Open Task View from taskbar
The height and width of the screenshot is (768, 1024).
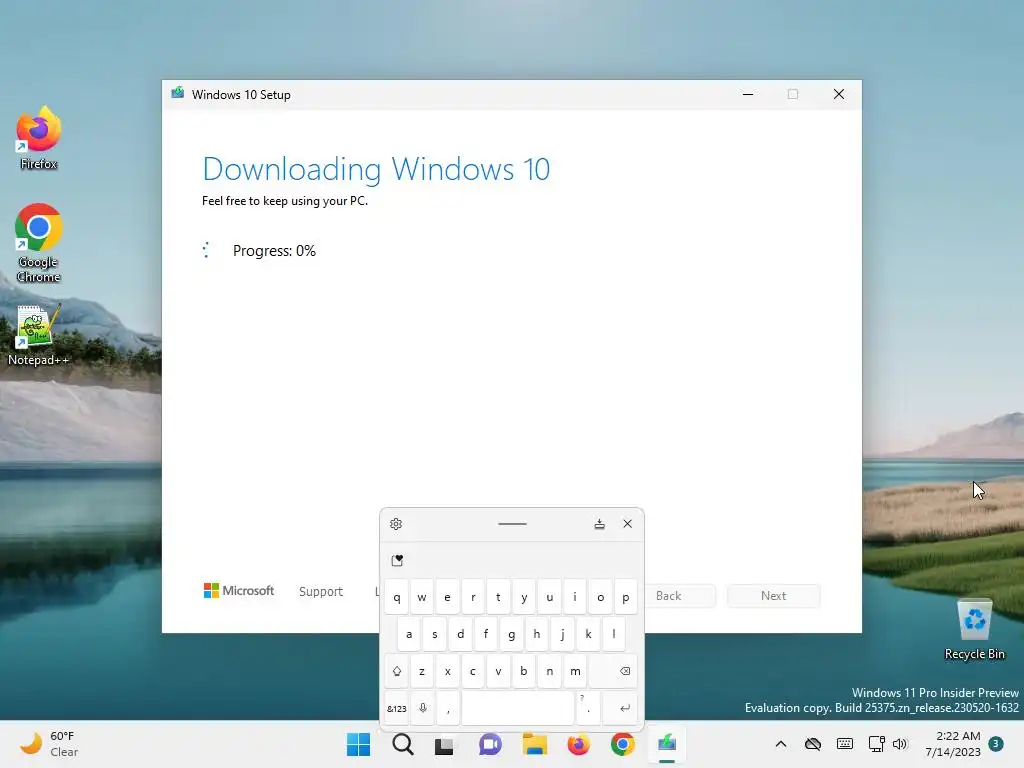click(444, 744)
